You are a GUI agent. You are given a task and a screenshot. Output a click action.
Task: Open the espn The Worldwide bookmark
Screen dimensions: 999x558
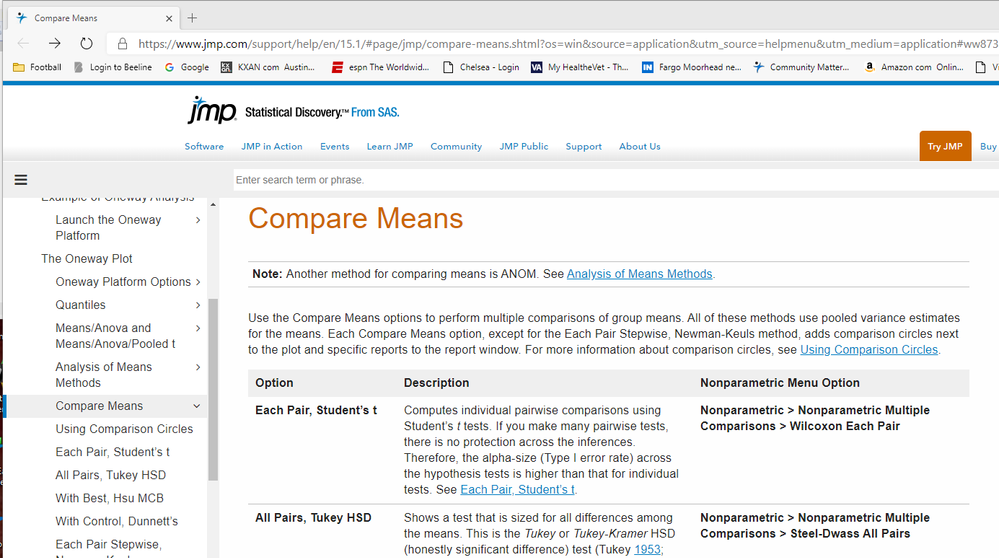pos(380,67)
